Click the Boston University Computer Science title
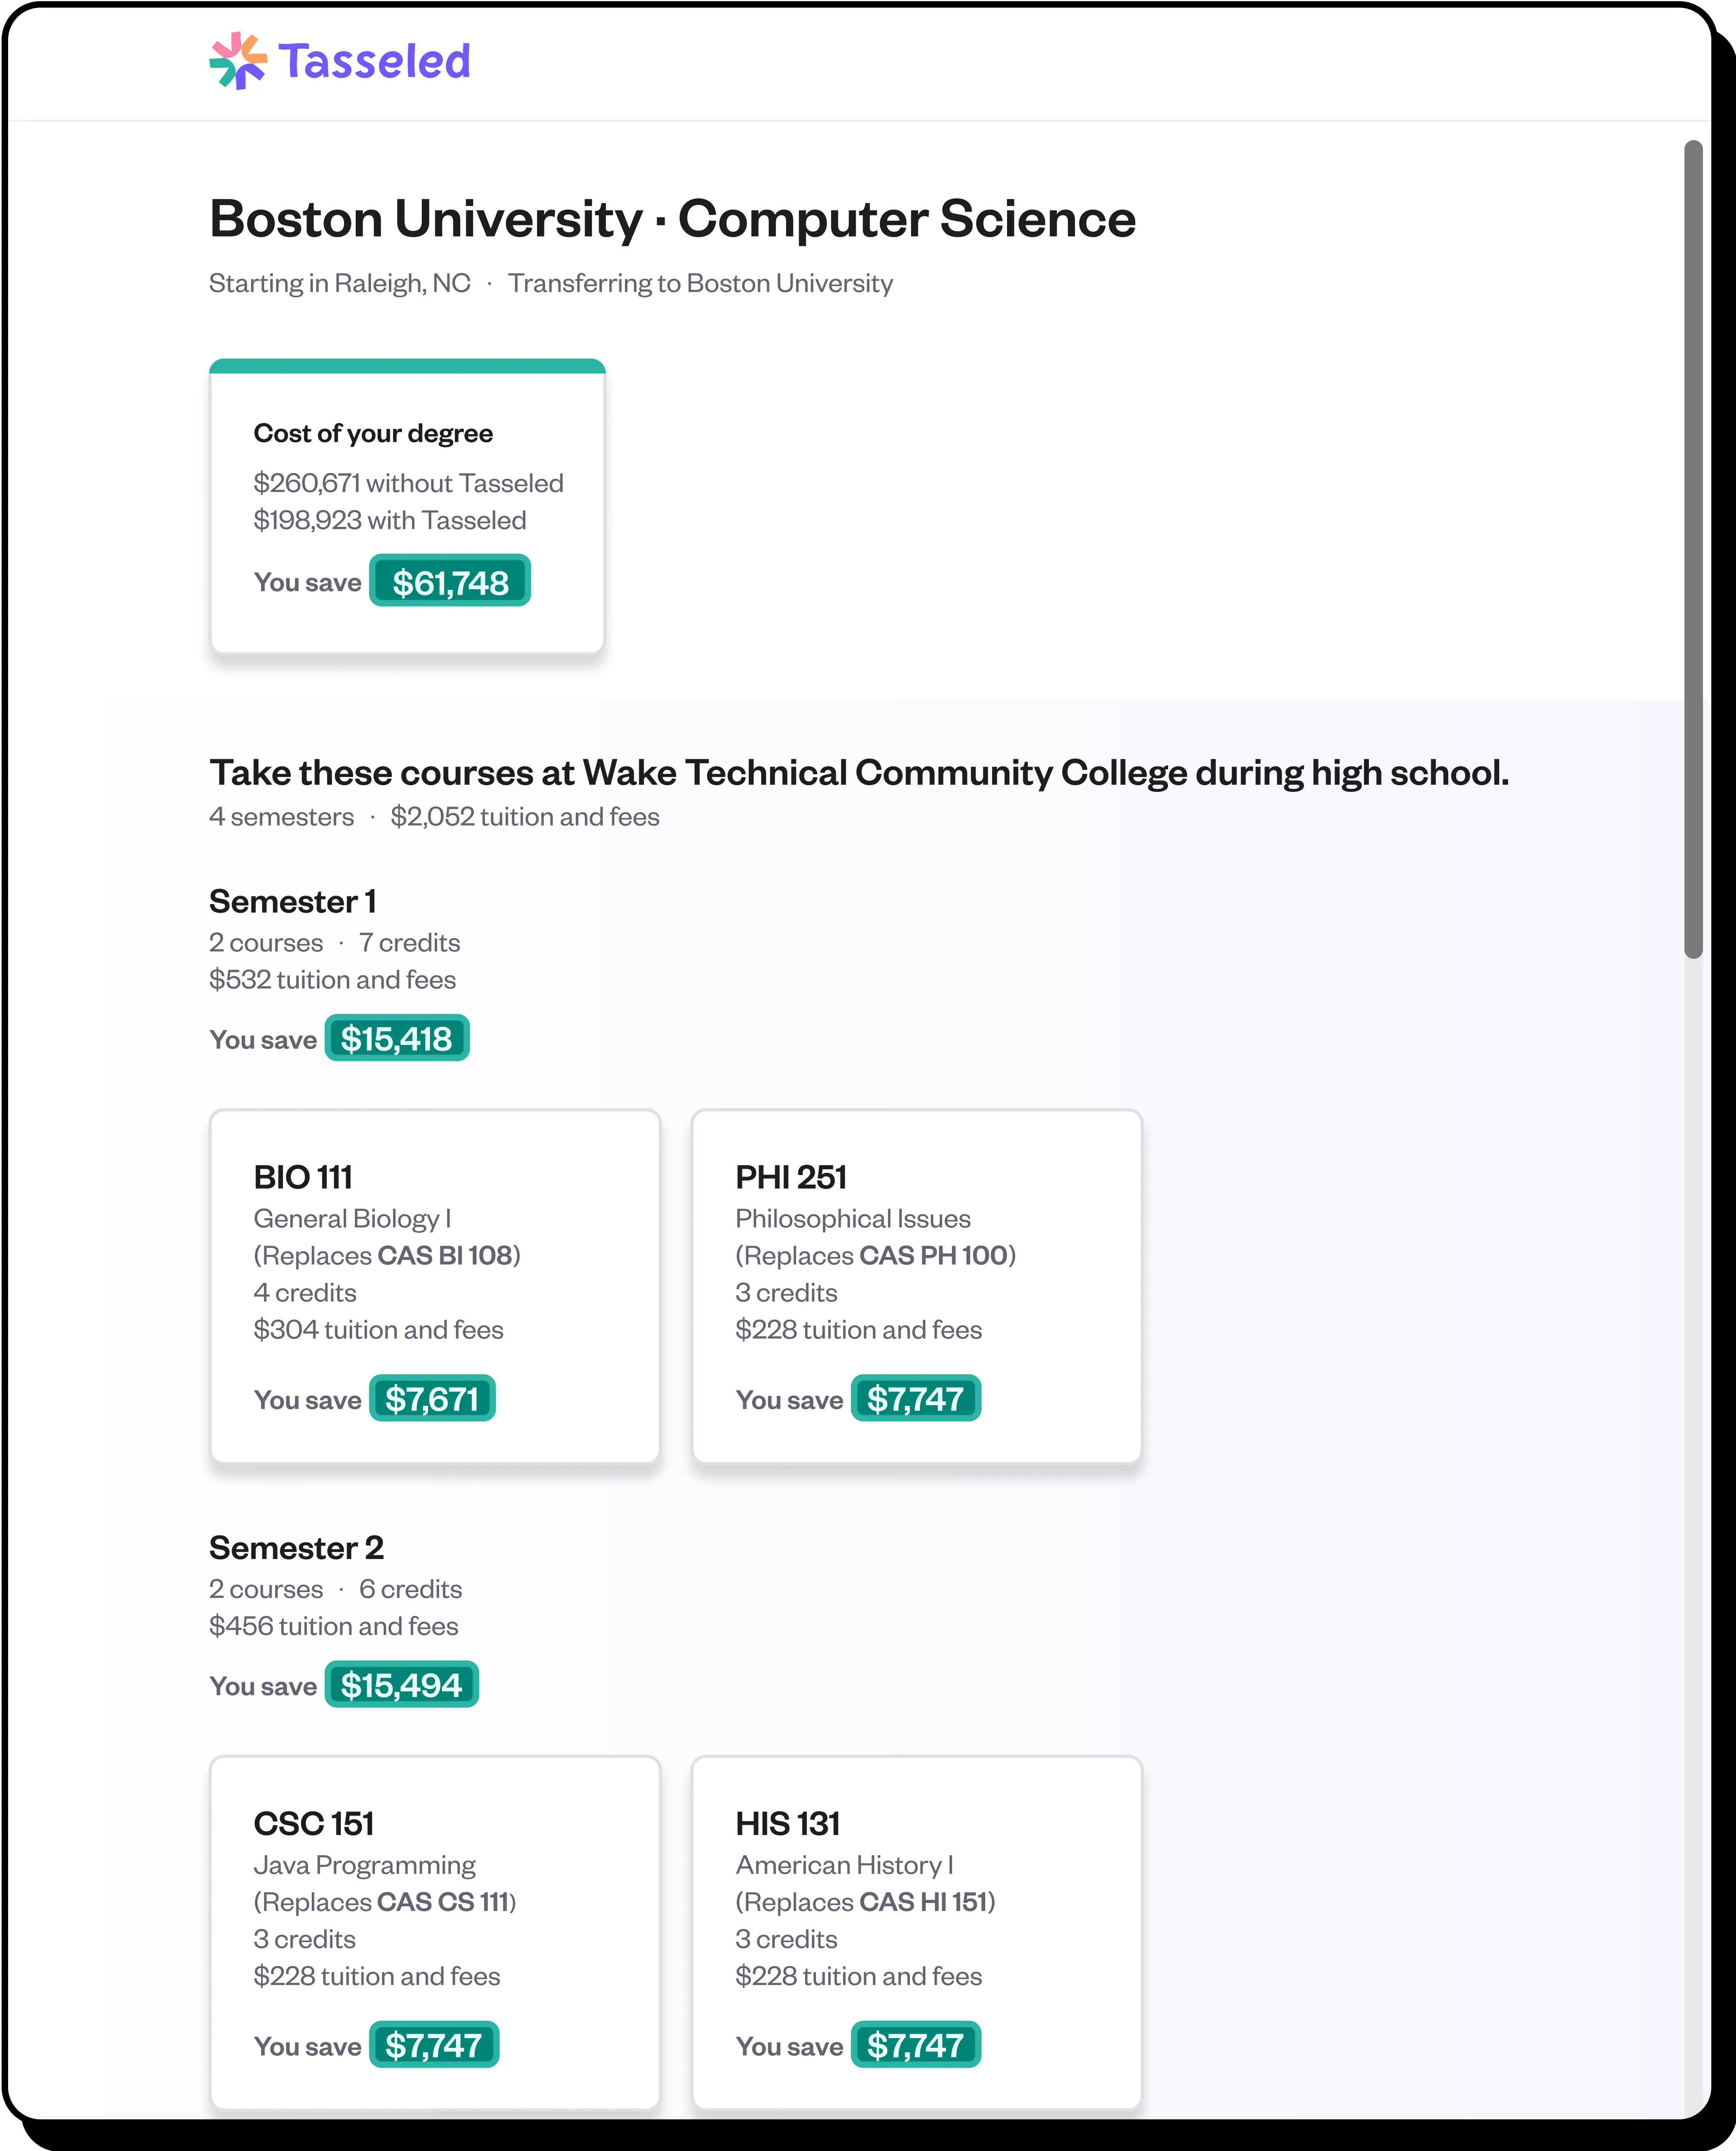Viewport: 1736px width, 2151px height. pyautogui.click(x=672, y=219)
